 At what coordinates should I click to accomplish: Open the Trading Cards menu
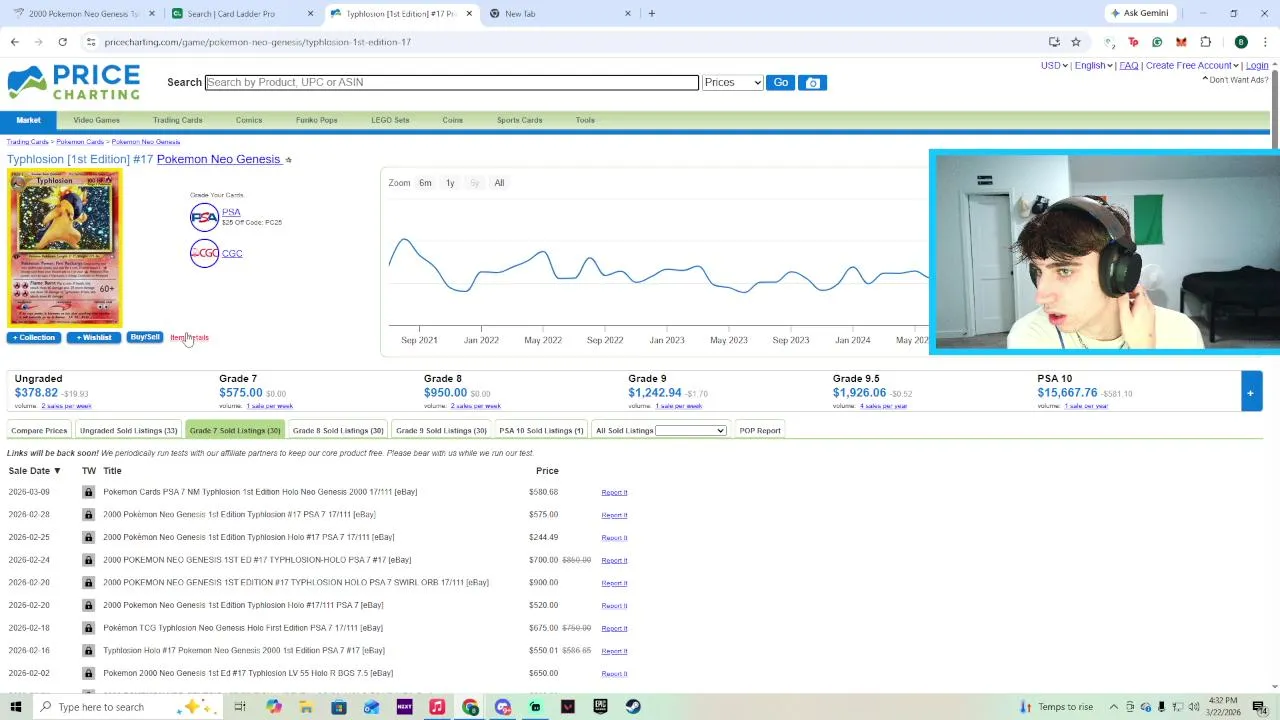178,120
